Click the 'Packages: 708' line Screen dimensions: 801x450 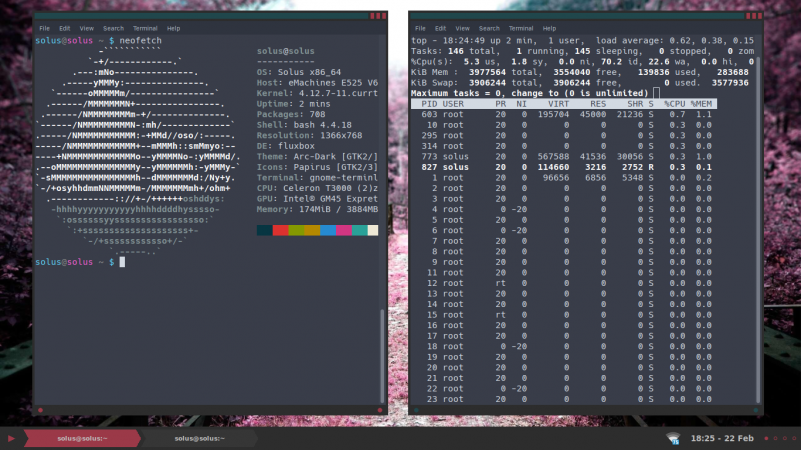pos(291,114)
